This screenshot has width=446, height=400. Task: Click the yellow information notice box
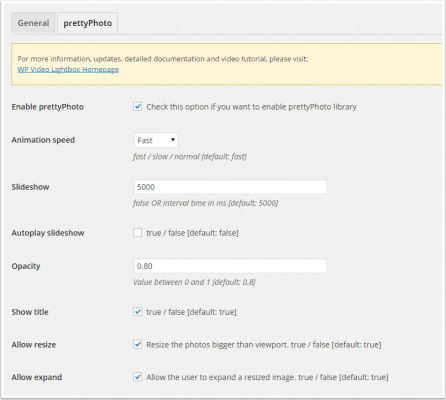(x=227, y=64)
